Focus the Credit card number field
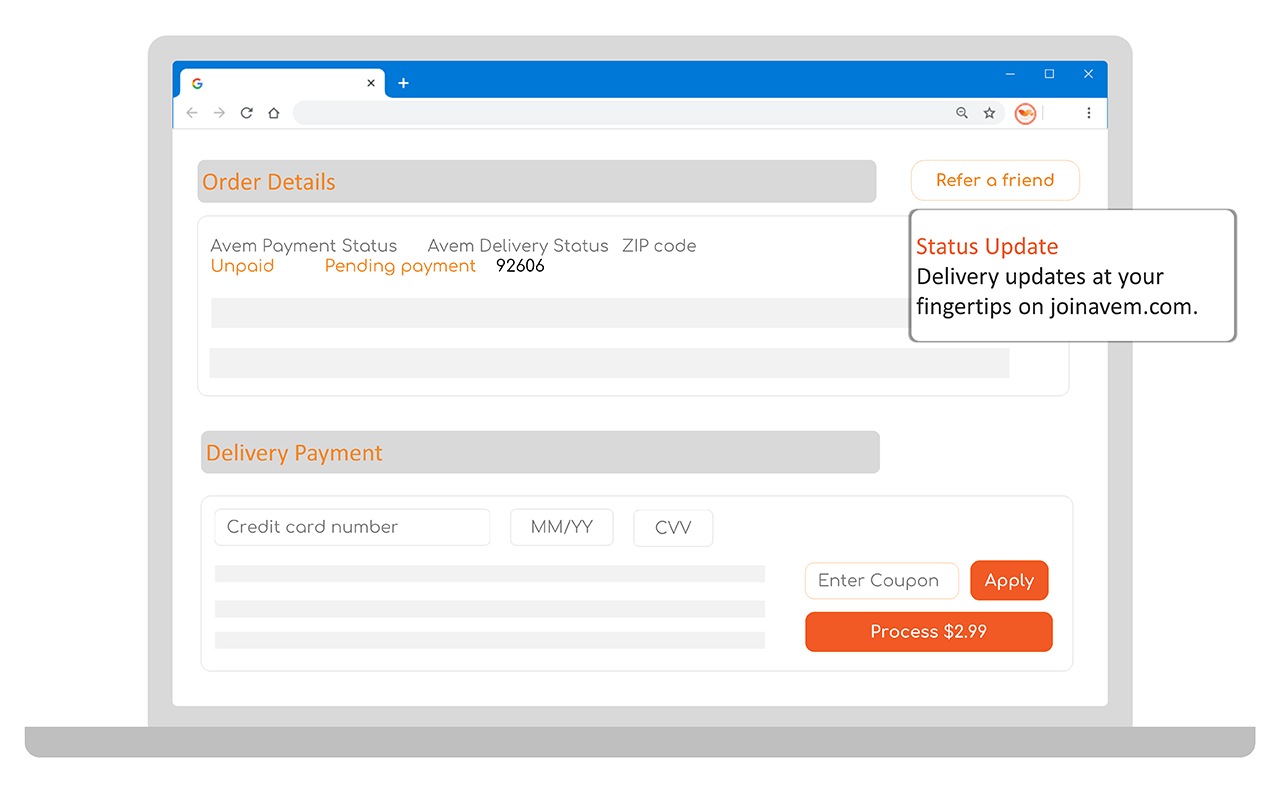The image size is (1280, 800). coord(352,527)
